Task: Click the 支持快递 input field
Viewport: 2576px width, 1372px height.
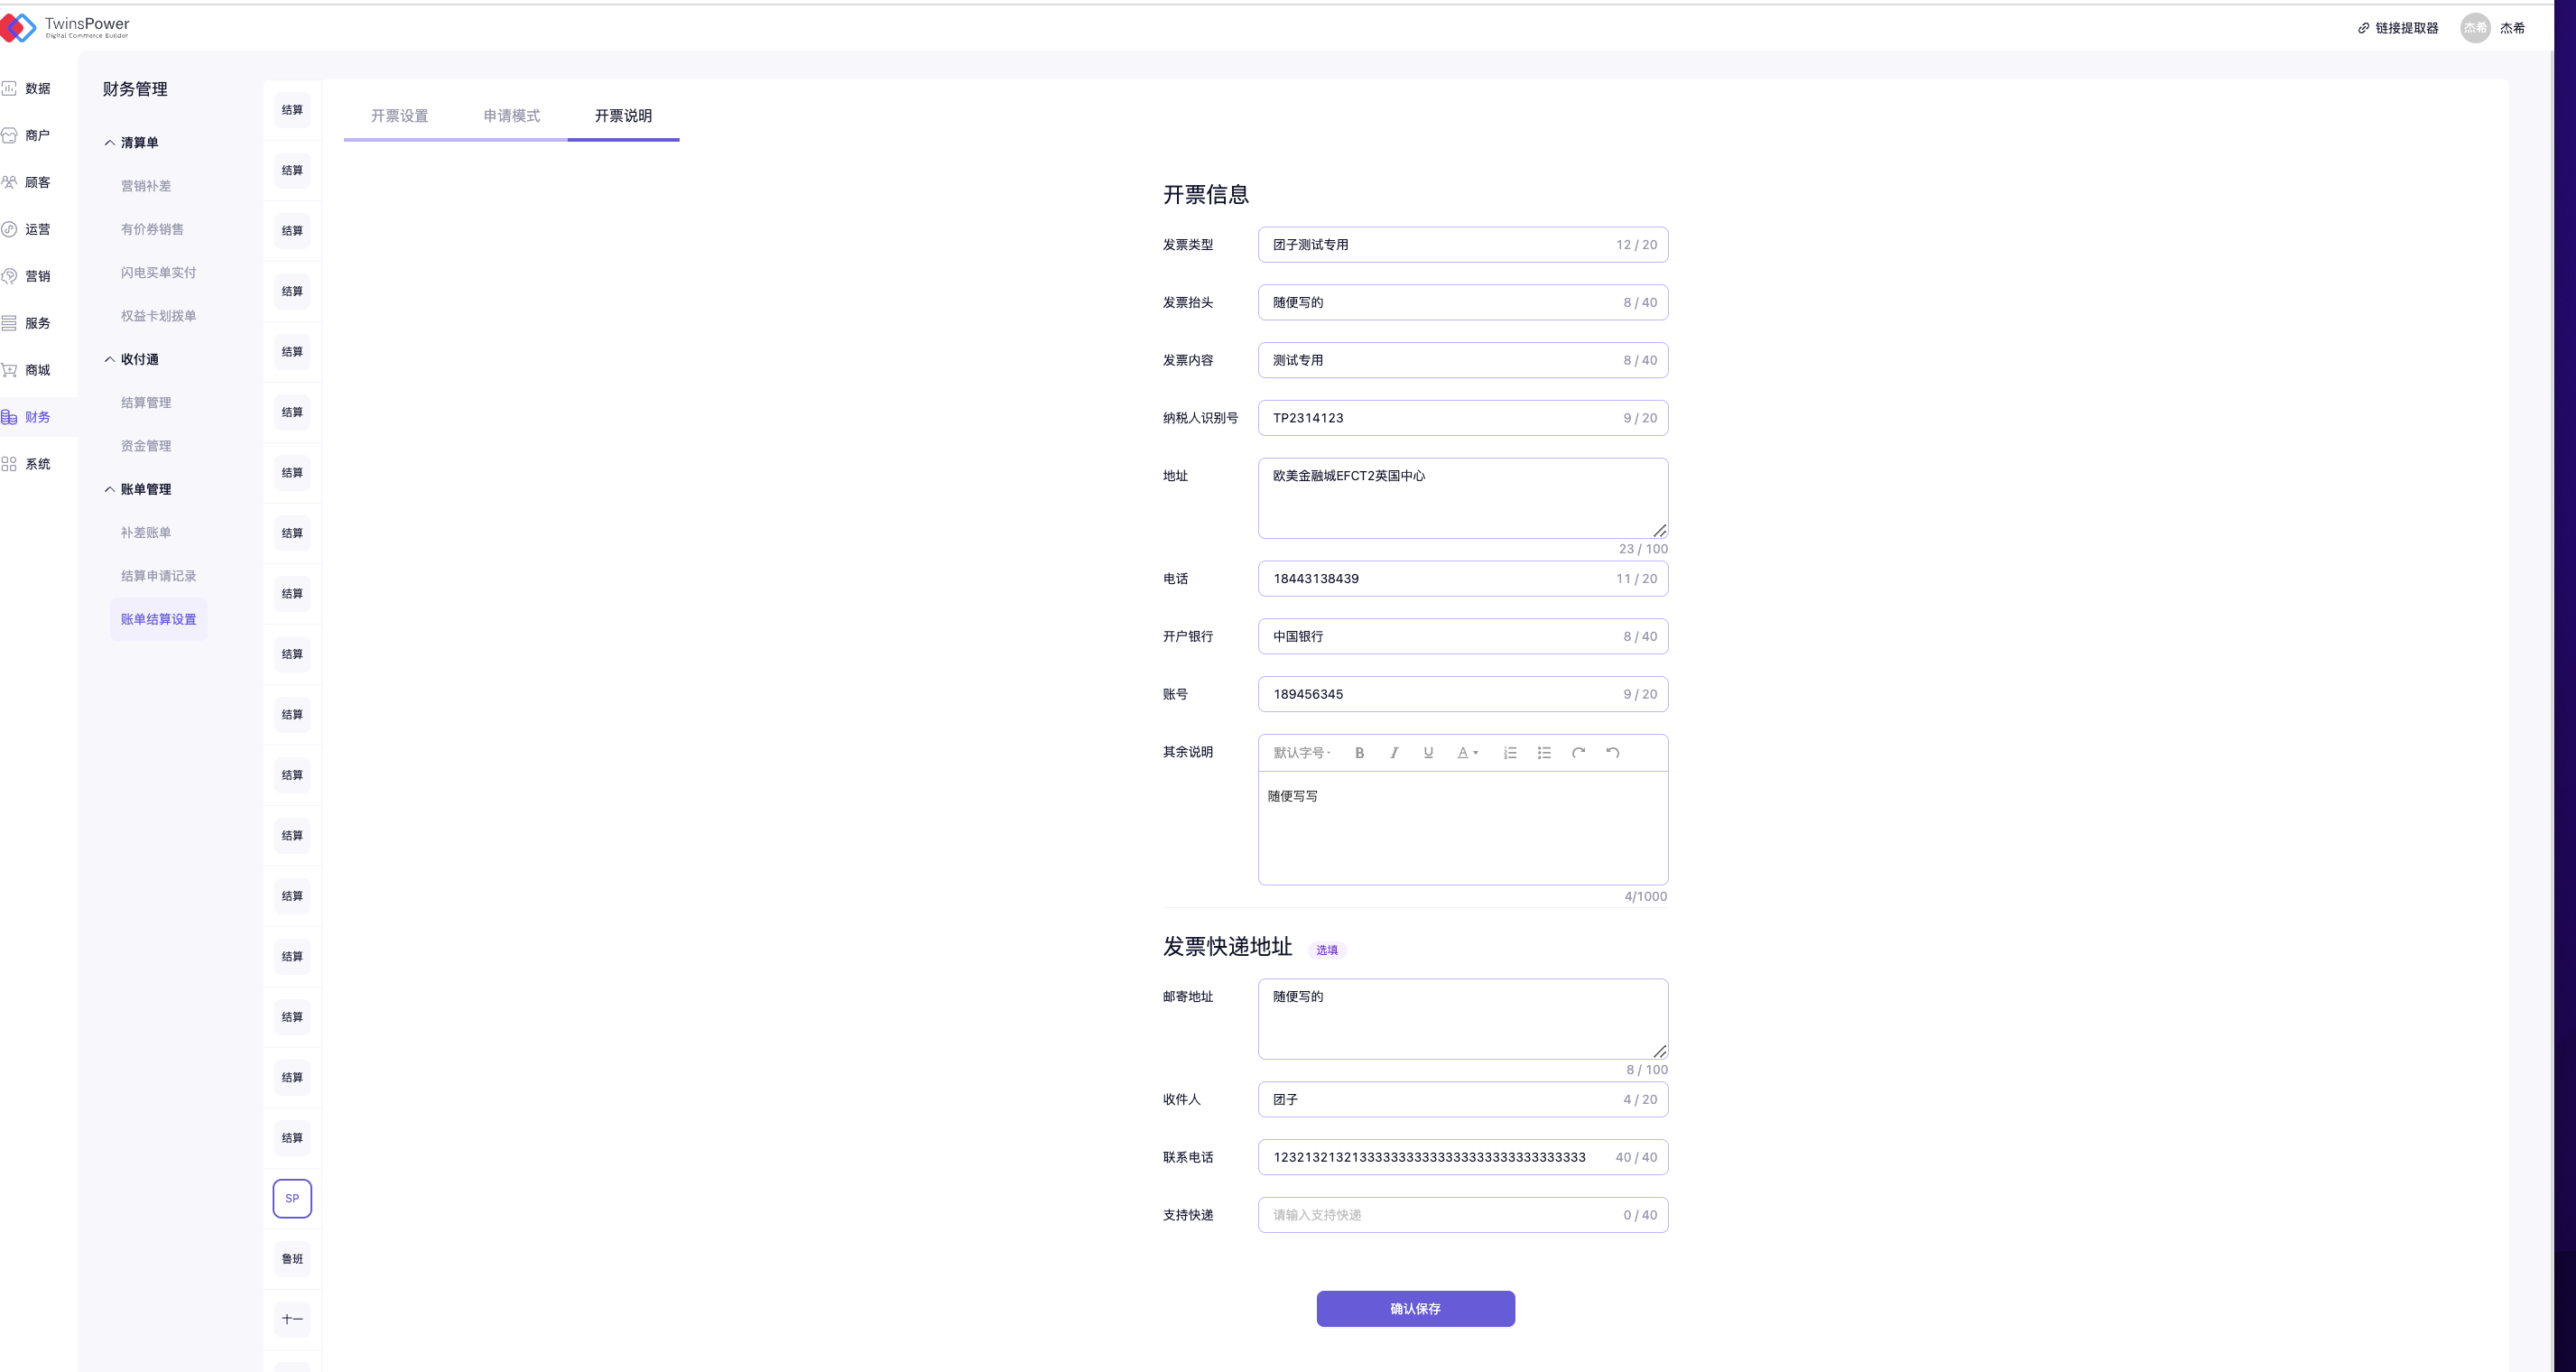Action: pyautogui.click(x=1440, y=1215)
